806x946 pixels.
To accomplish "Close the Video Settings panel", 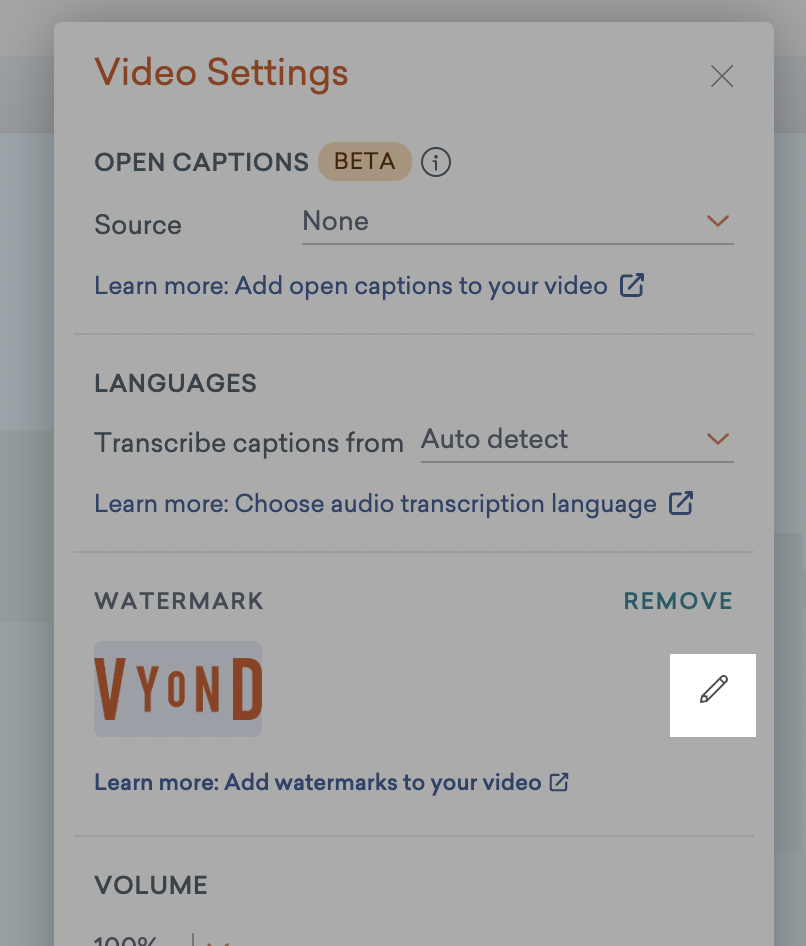I will (x=722, y=76).
